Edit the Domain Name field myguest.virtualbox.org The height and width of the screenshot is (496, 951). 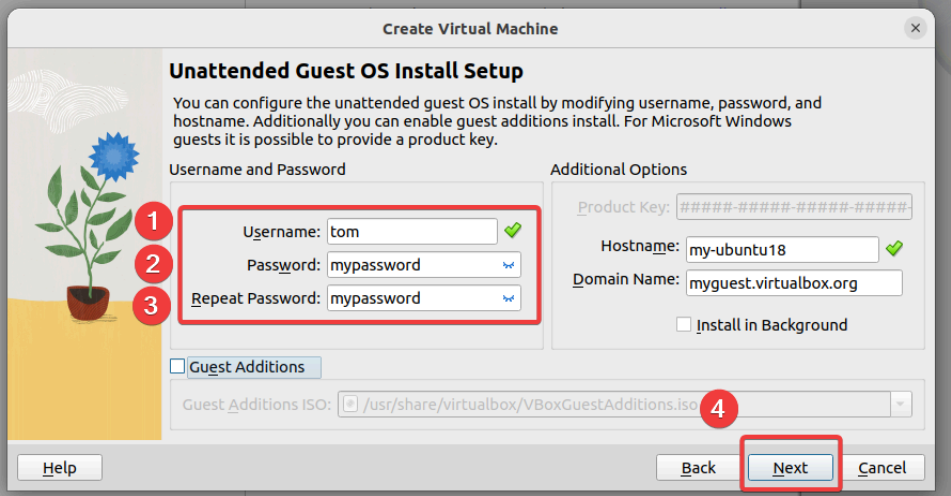tap(794, 283)
